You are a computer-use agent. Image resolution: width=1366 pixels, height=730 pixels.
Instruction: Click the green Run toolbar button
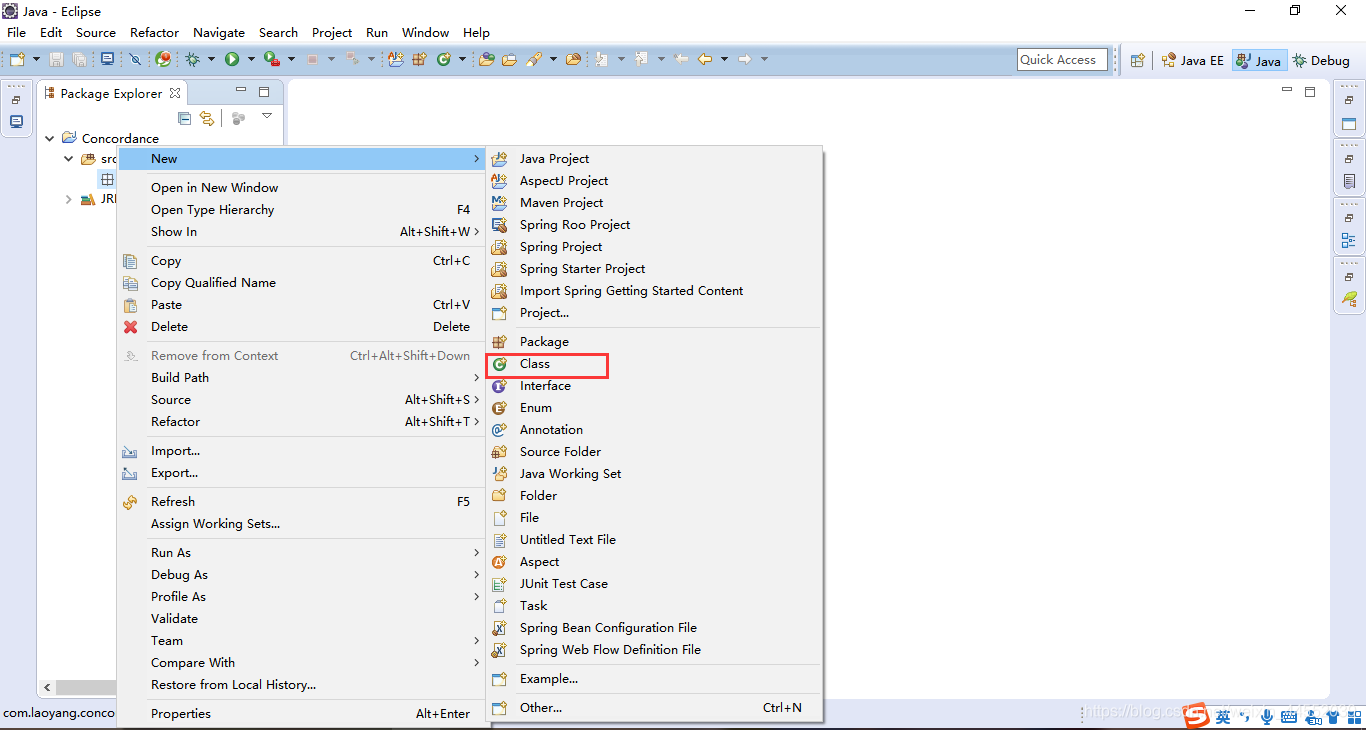pos(232,60)
